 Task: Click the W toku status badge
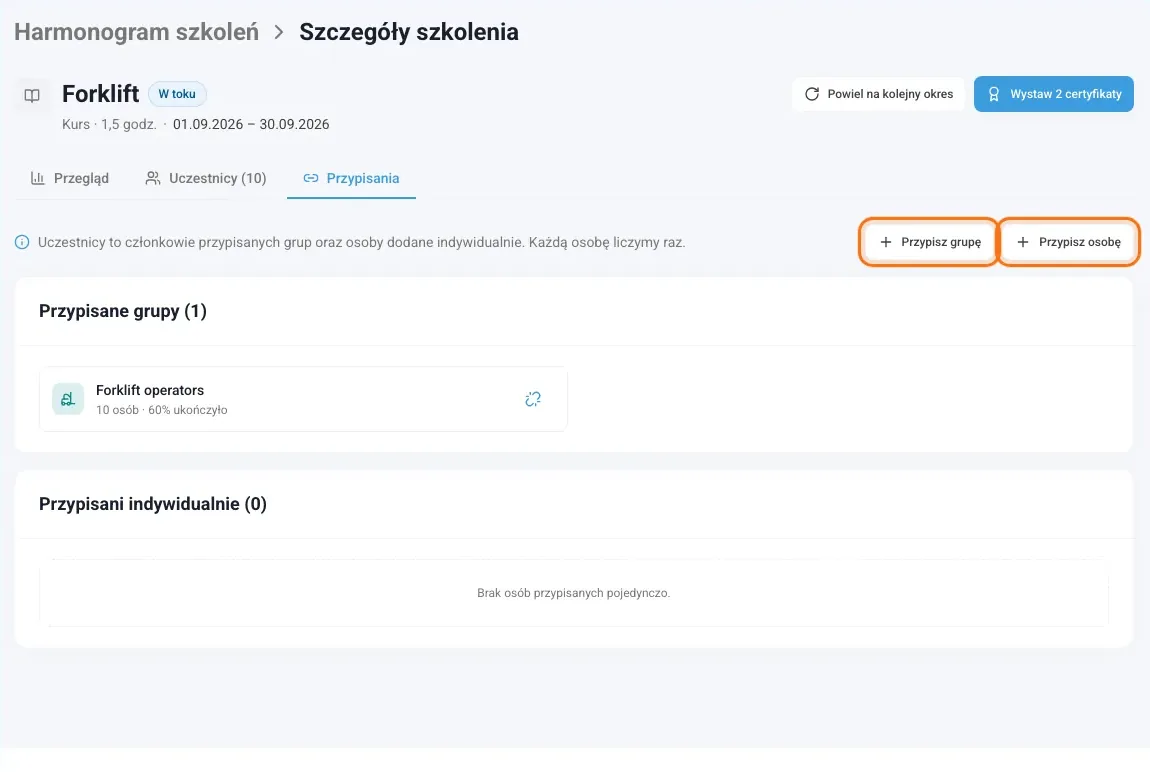tap(177, 94)
